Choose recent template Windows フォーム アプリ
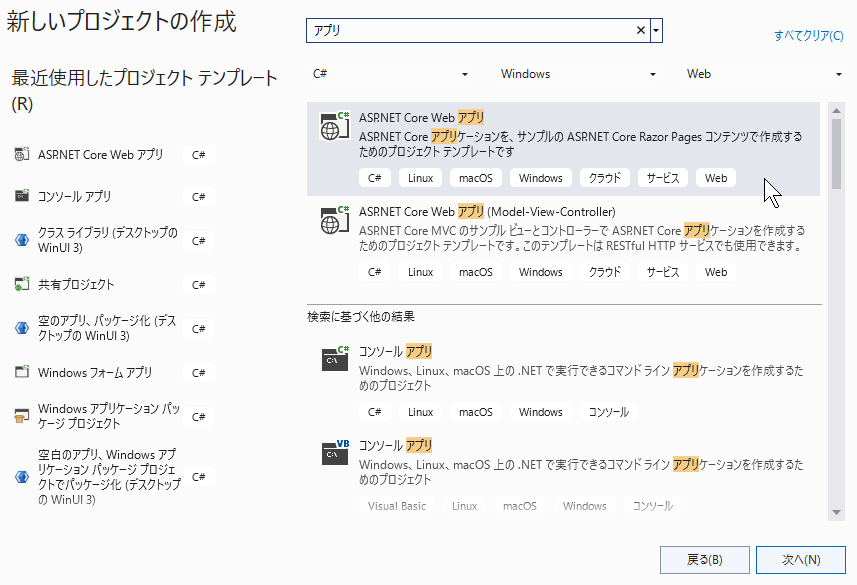Viewport: 857px width, 585px height. 95,372
